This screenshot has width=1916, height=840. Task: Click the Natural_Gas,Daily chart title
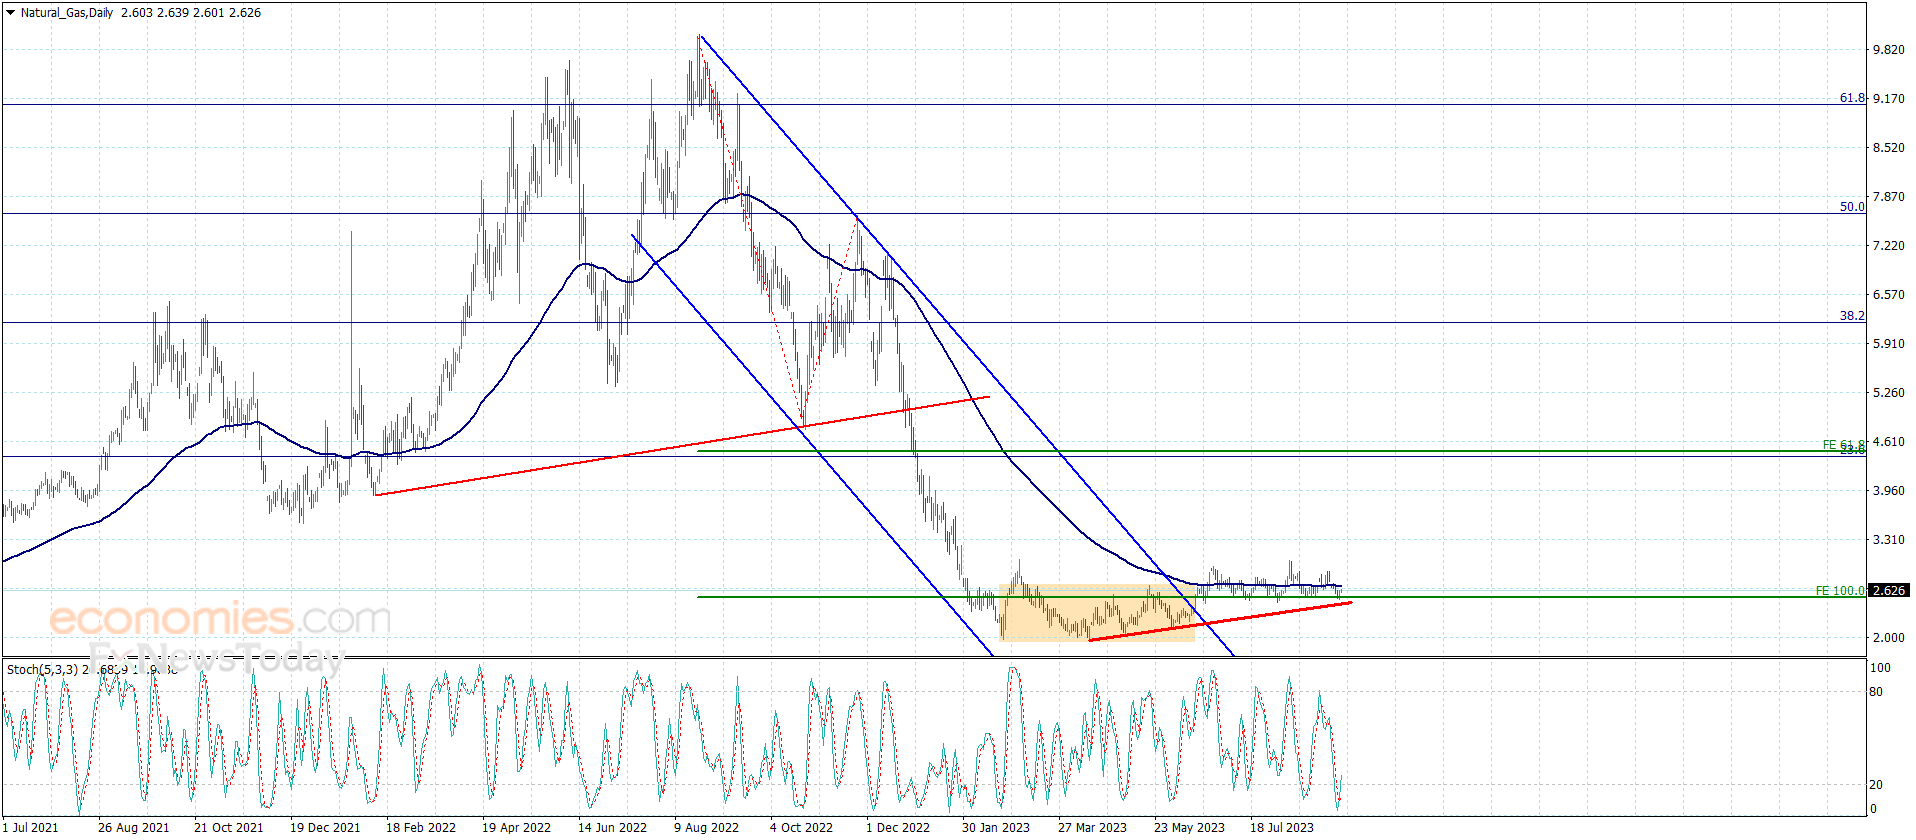pos(67,13)
